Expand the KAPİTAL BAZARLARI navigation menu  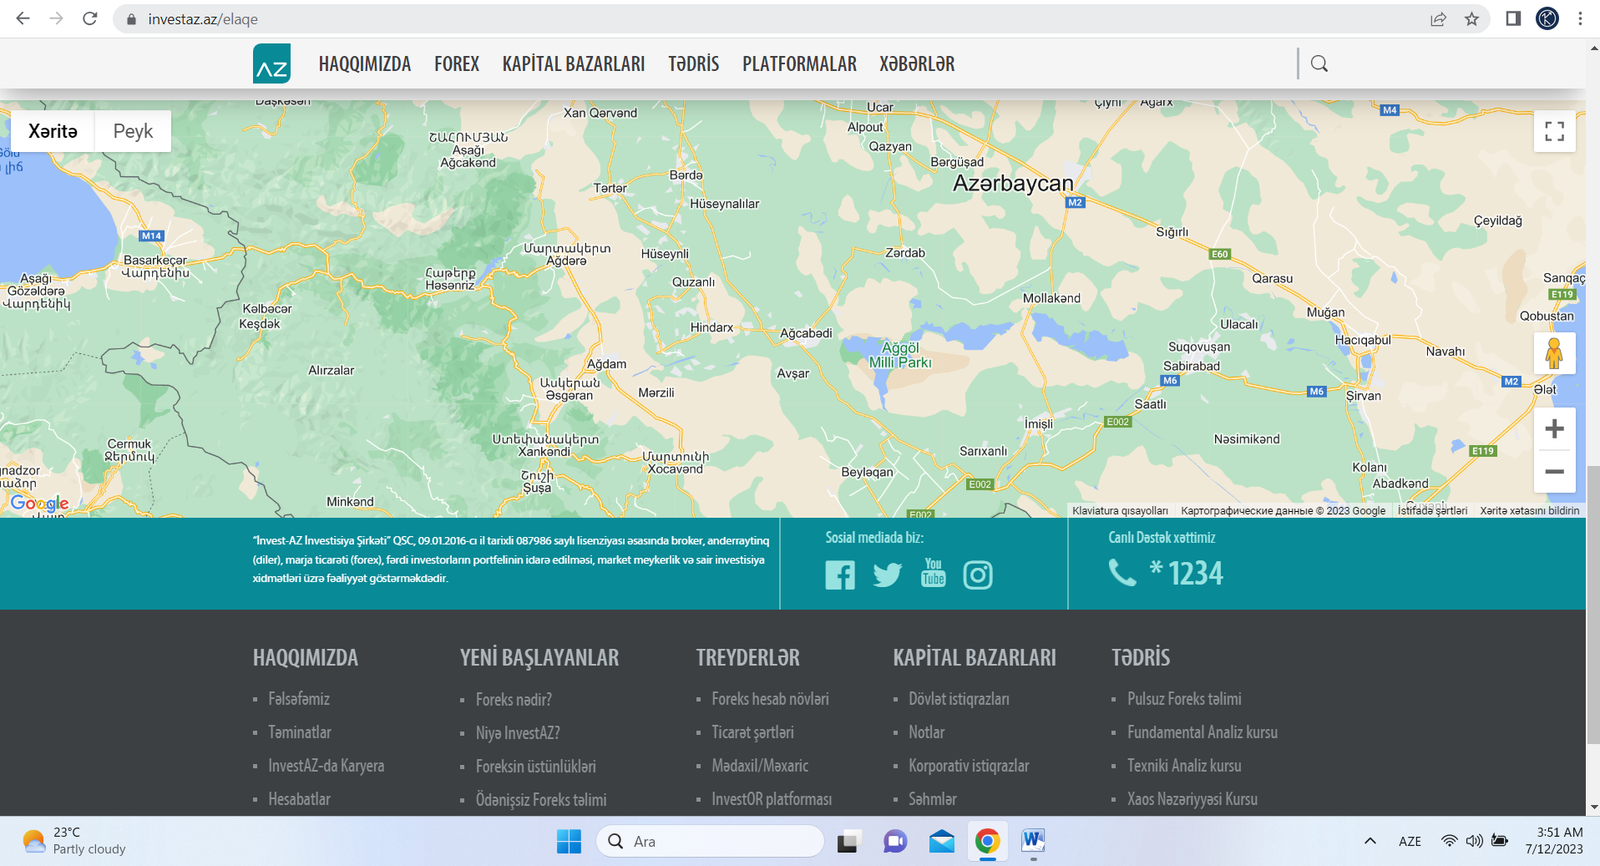click(573, 64)
